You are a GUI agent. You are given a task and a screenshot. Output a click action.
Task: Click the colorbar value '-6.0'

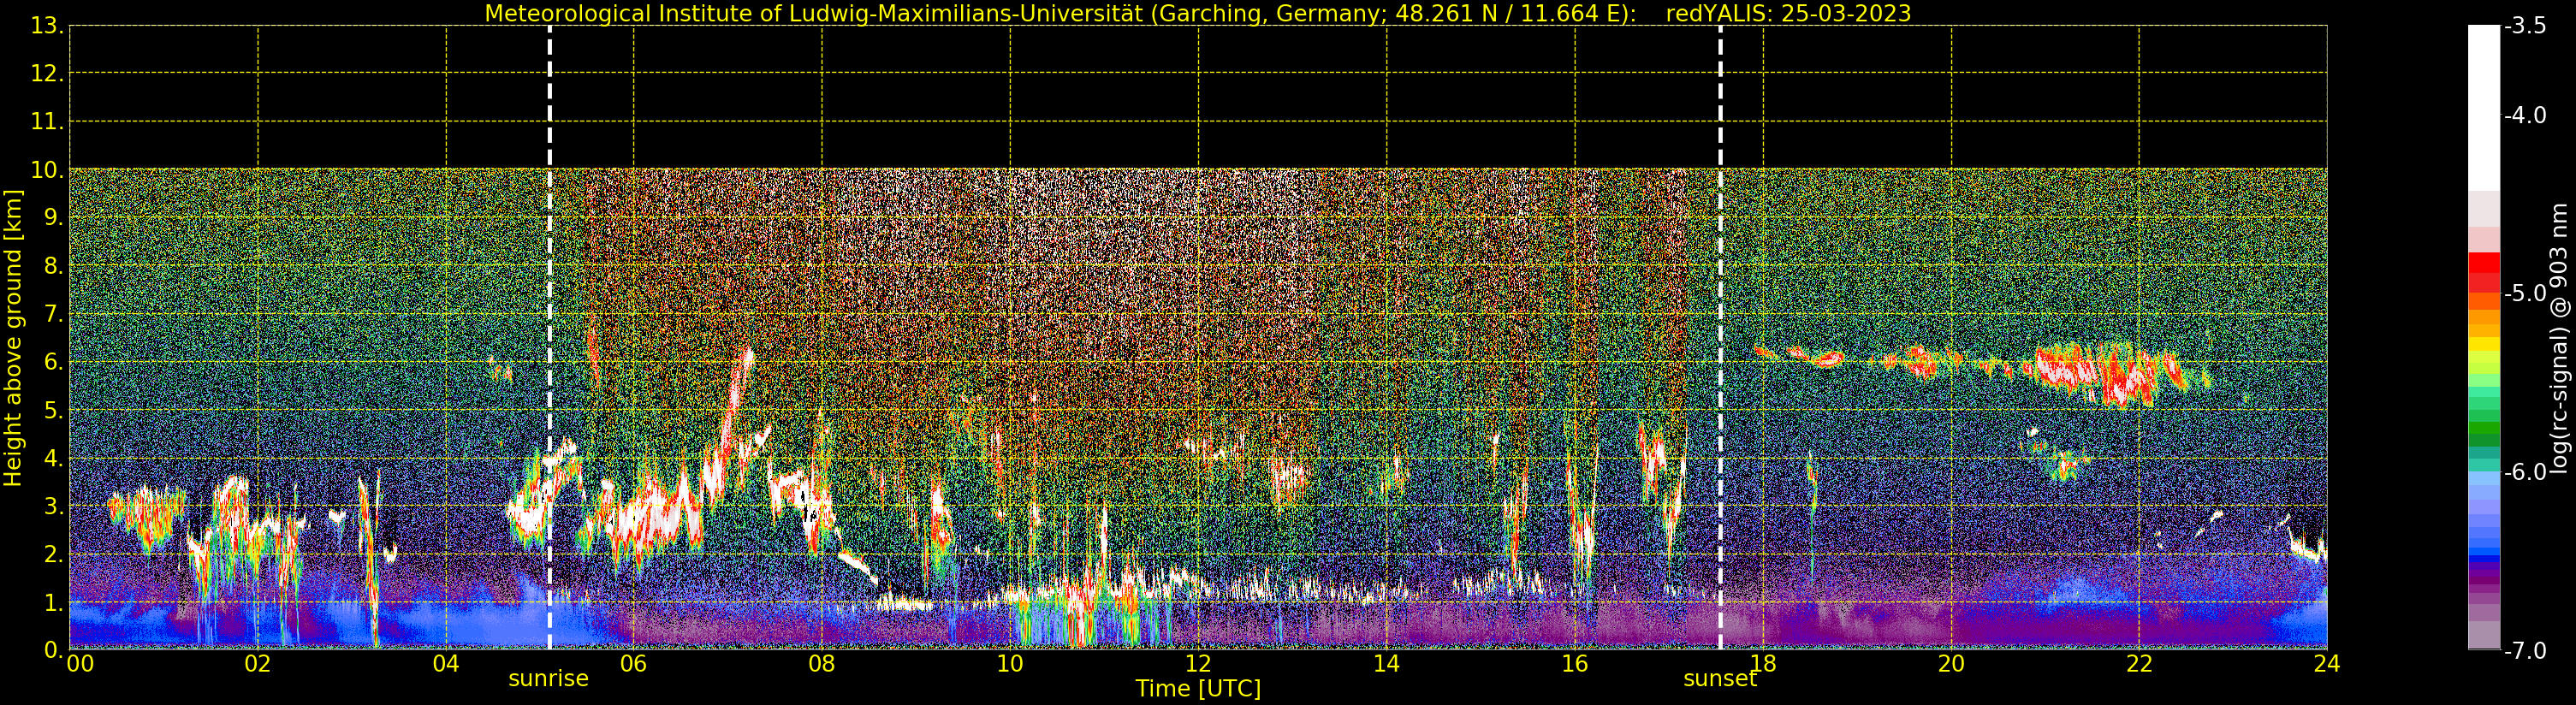click(x=2525, y=472)
